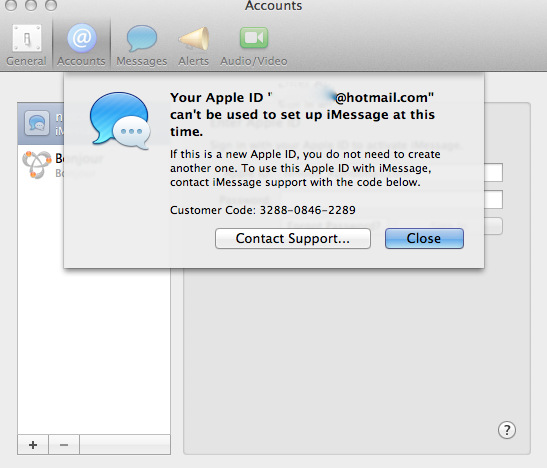Click the Customer Code 3288-0846-2289 text

pos(263,210)
